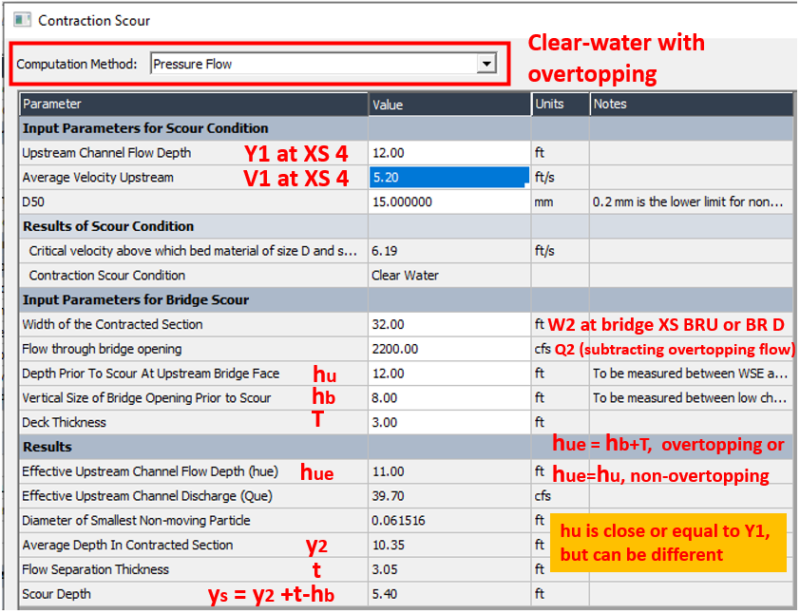The image size is (800, 614).
Task: Click the Contraction Scour window icon
Action: point(22,20)
